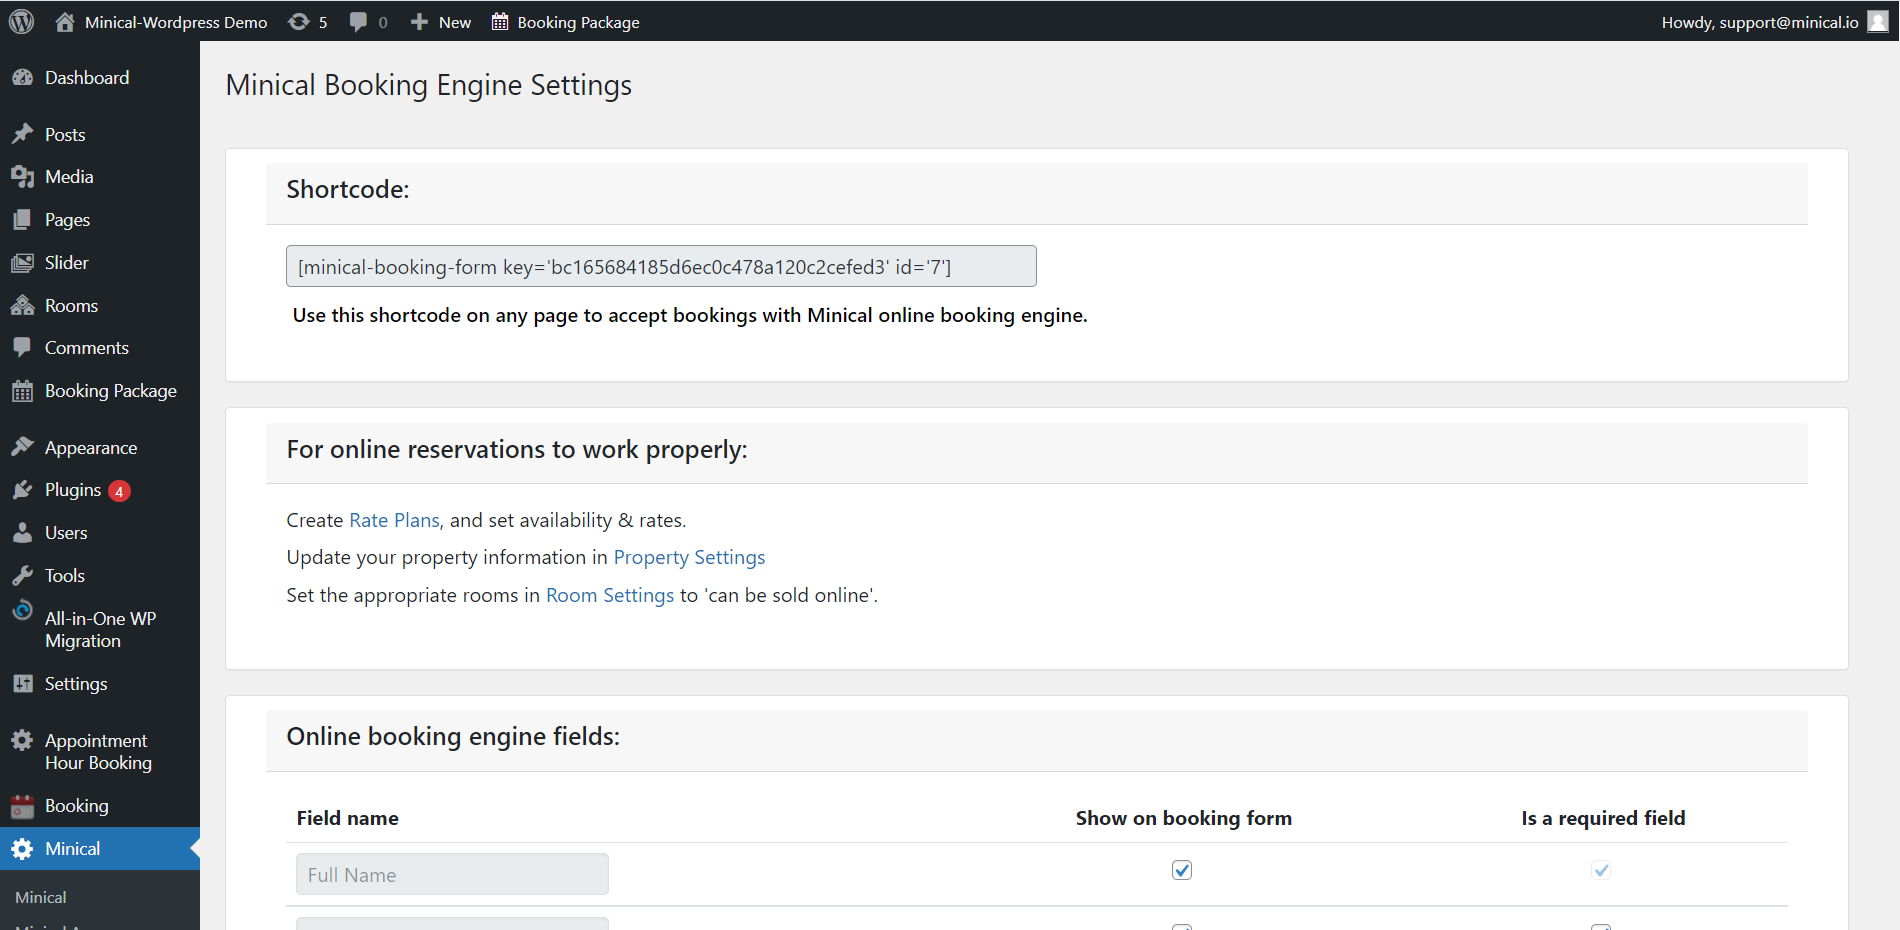Click the 'Field name' column header

pos(348,818)
